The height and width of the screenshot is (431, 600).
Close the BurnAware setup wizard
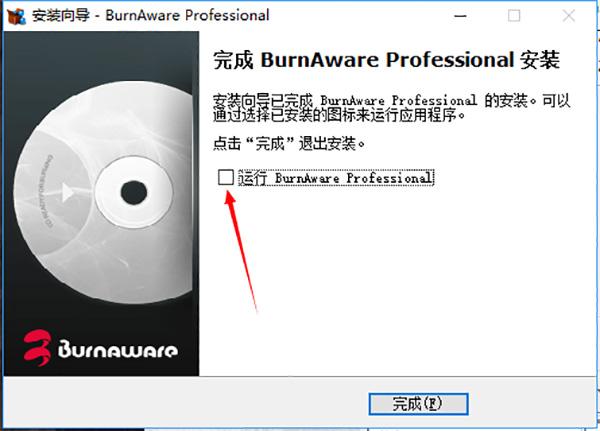click(x=568, y=16)
